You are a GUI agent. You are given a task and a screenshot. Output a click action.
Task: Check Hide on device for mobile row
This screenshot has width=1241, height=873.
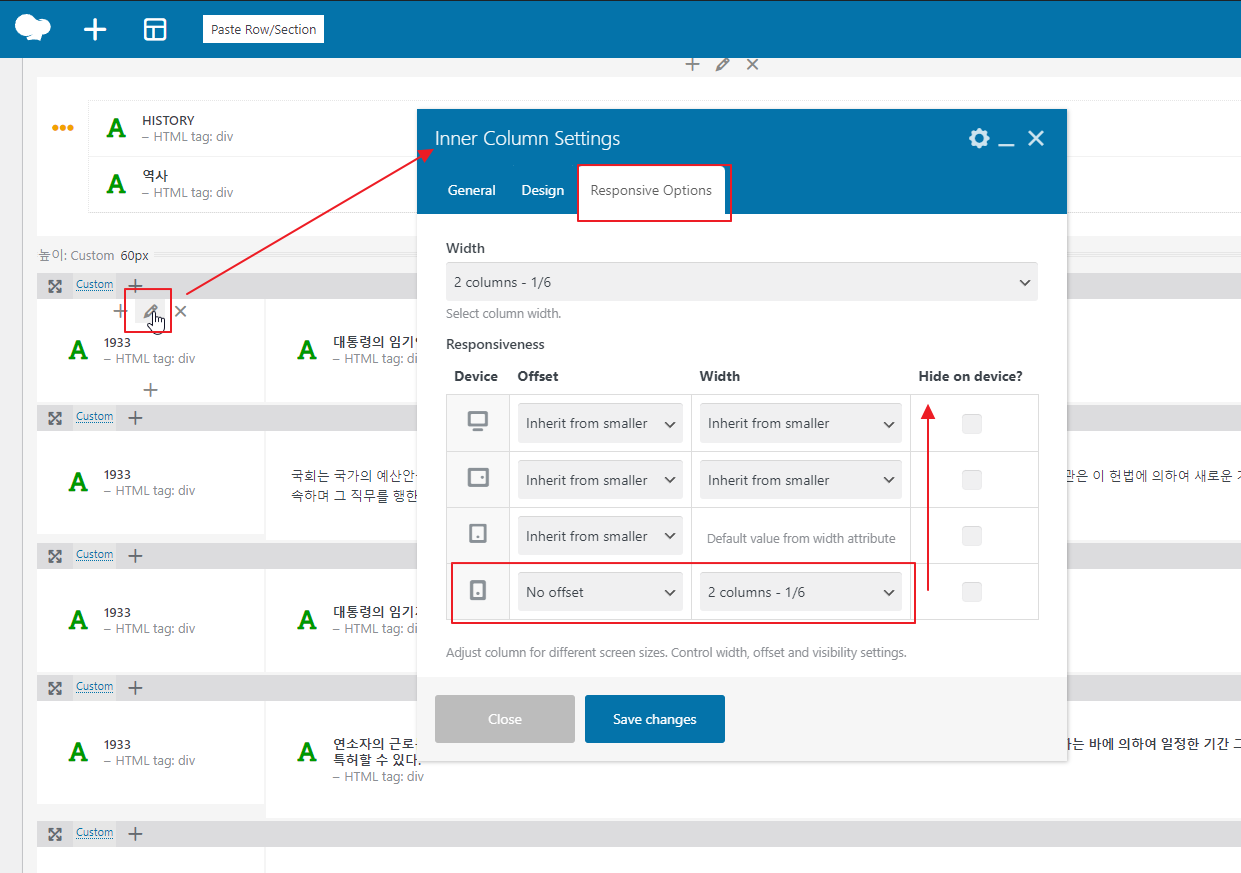pos(972,592)
